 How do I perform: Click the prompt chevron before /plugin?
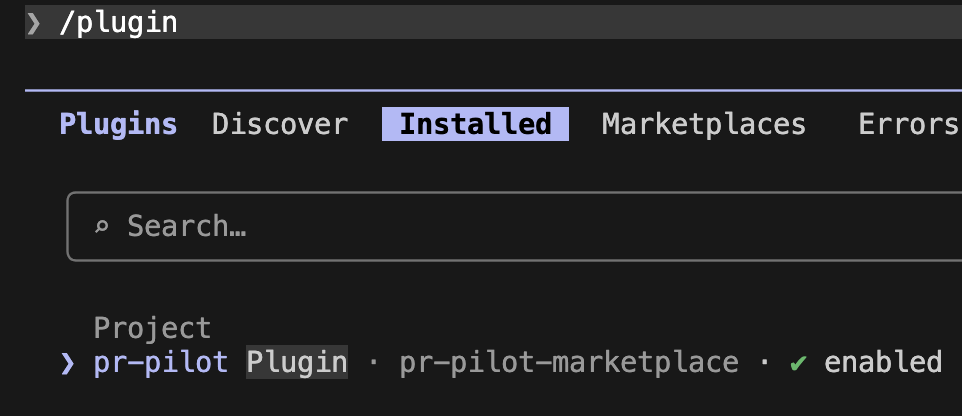pyautogui.click(x=34, y=22)
